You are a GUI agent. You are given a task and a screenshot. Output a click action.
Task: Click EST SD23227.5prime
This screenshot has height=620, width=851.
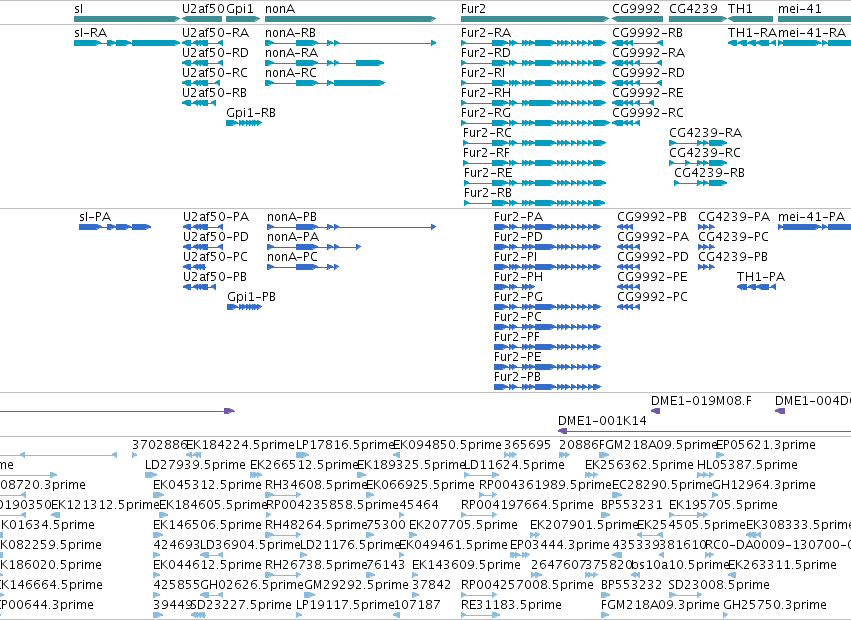pyautogui.click(x=198, y=615)
